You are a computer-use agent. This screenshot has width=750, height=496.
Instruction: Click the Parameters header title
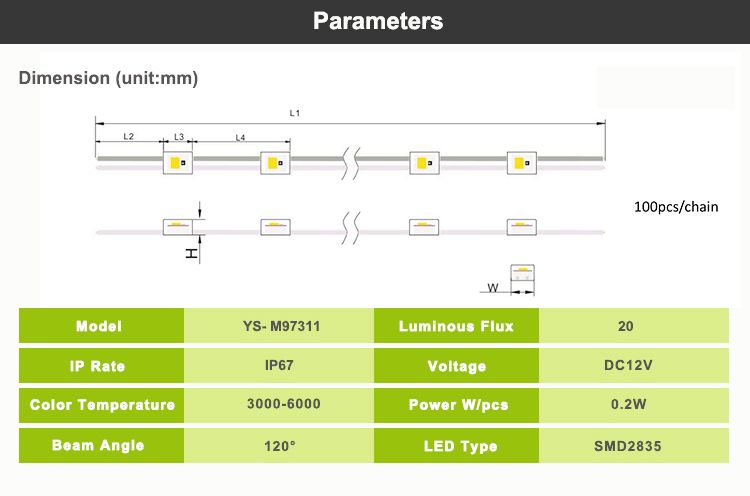(x=378, y=22)
